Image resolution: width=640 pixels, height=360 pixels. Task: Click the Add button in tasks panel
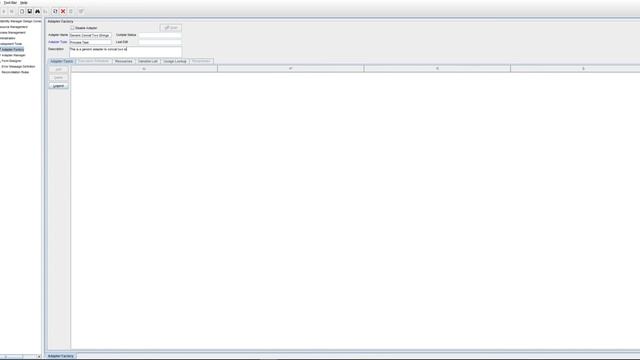(58, 69)
